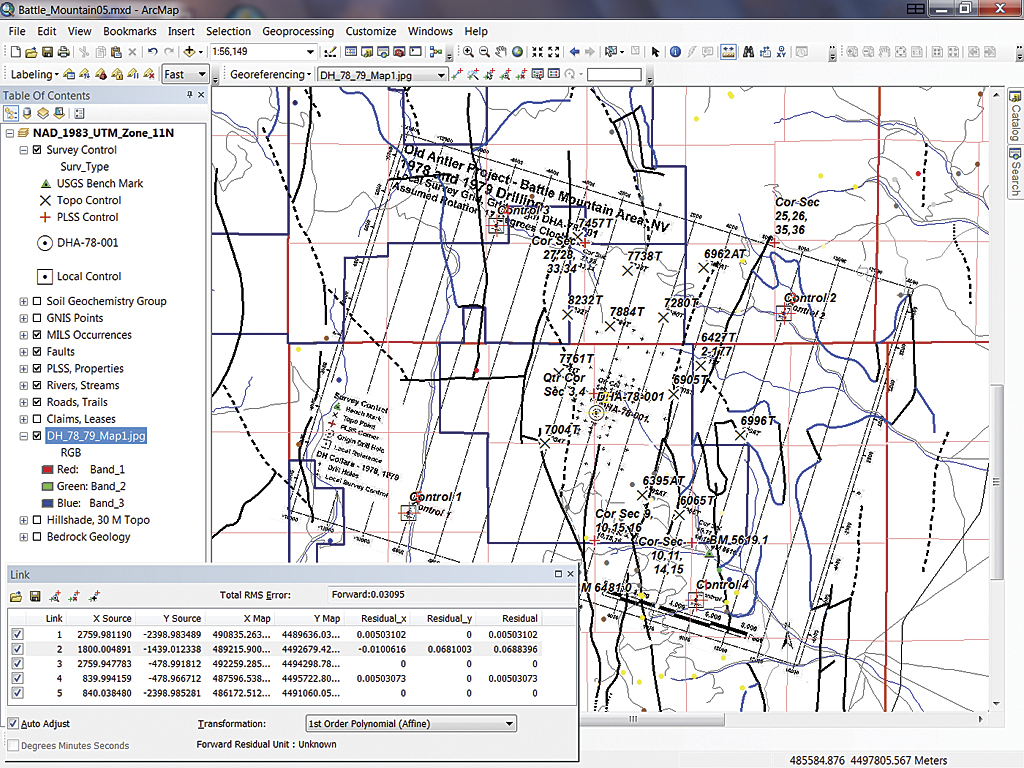Open the Customize menu

coord(371,31)
